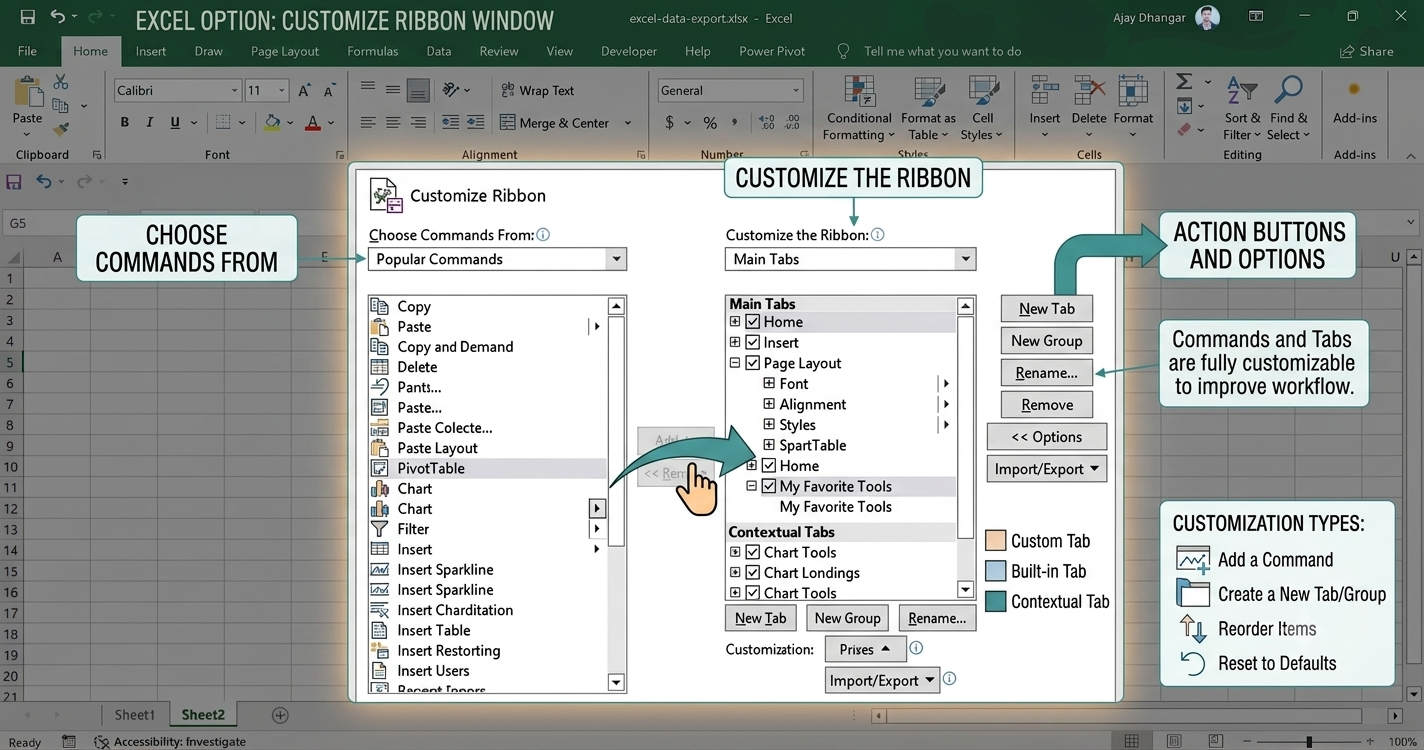Open the Merge & Center dropdown arrow
This screenshot has height=750, width=1424.
(628, 123)
